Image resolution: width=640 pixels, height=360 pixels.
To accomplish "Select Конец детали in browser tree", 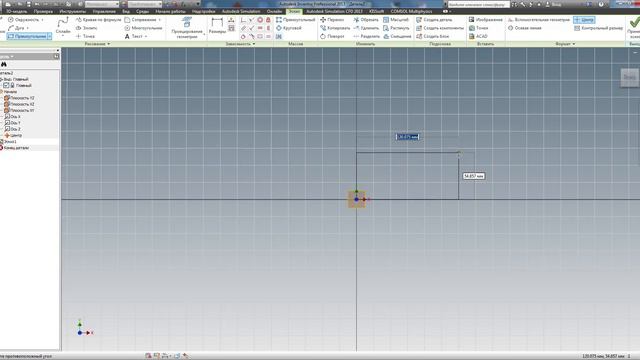I will 14,148.
